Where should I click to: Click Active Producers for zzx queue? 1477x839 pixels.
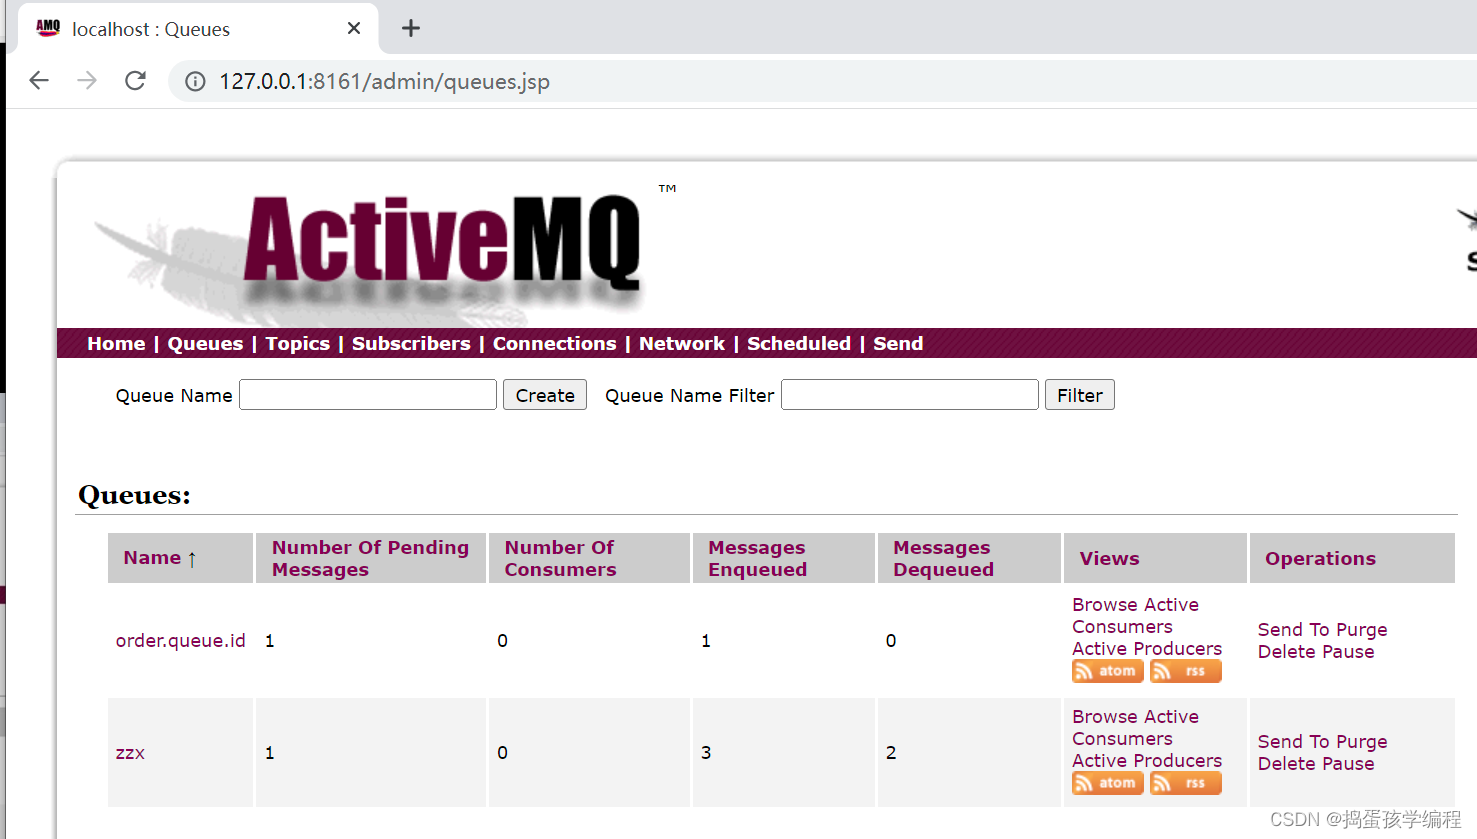(1147, 761)
